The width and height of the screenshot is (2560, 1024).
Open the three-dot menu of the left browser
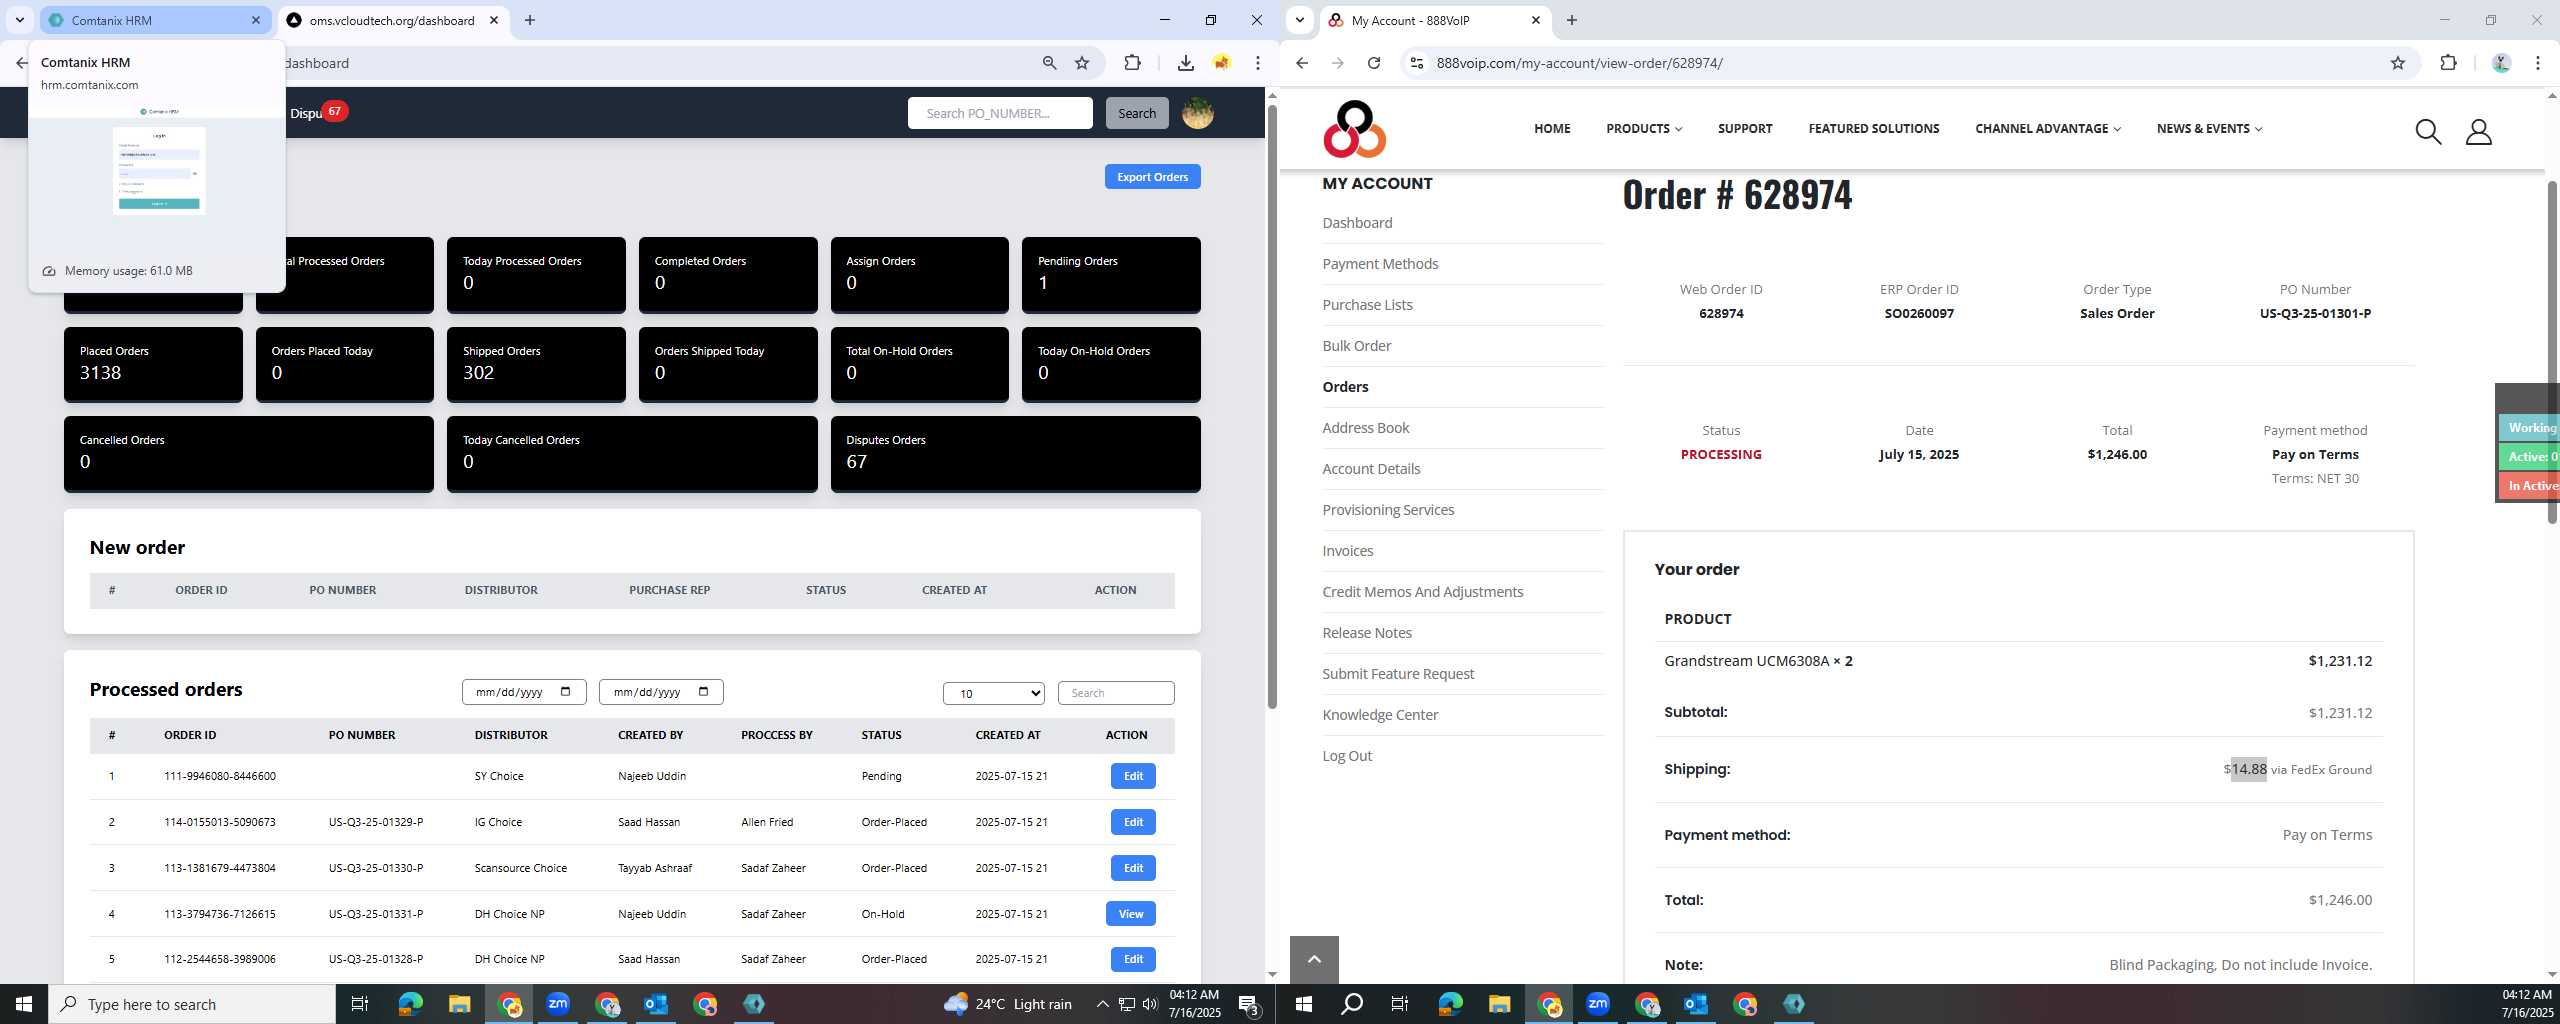[x=1257, y=63]
